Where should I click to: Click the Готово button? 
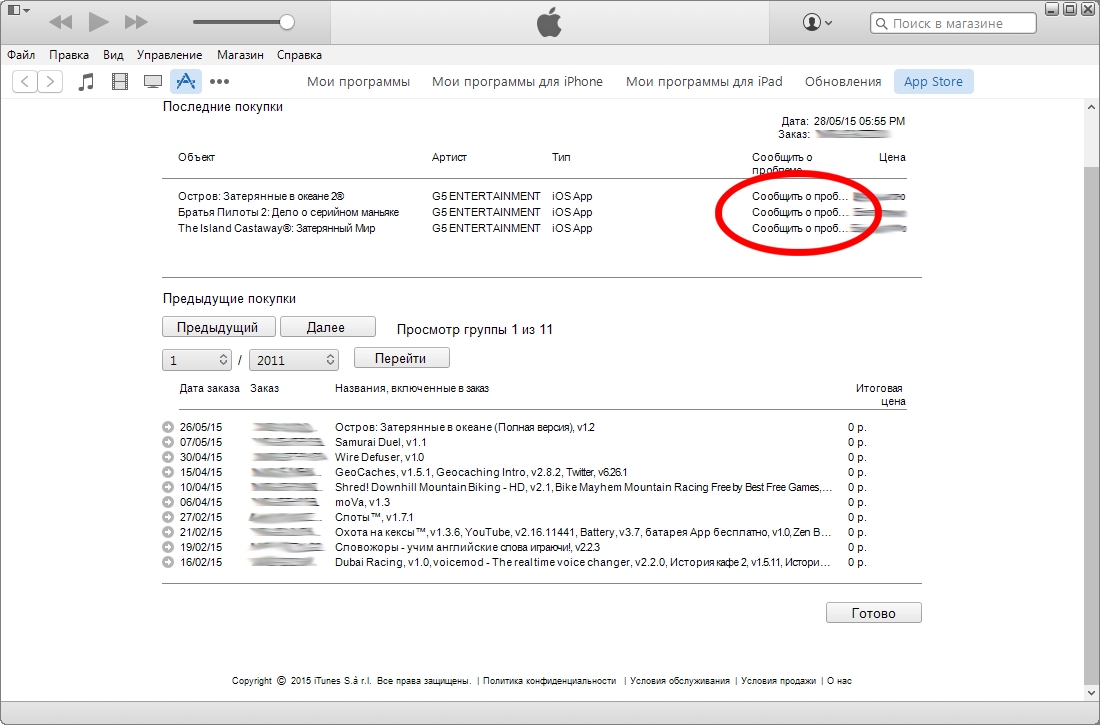coord(873,613)
